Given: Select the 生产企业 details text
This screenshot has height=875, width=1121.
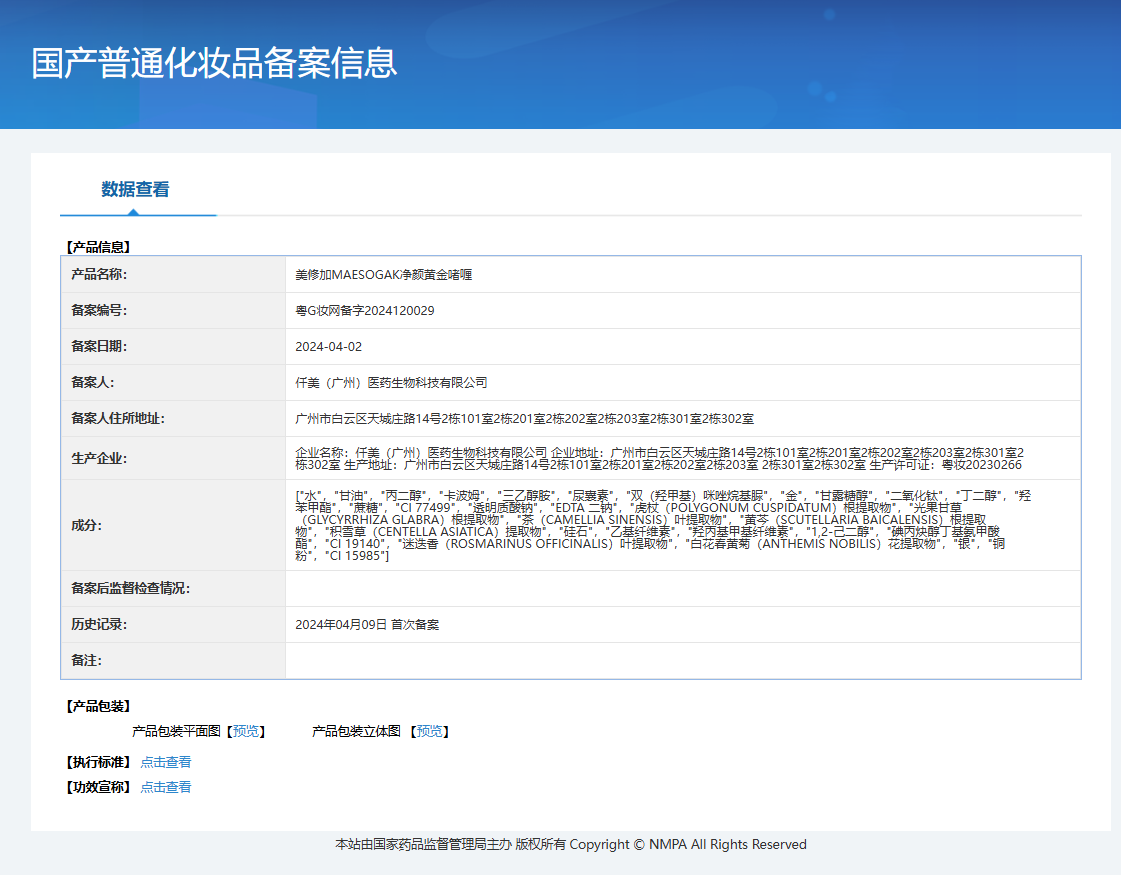Looking at the screenshot, I should pyautogui.click(x=659, y=458).
